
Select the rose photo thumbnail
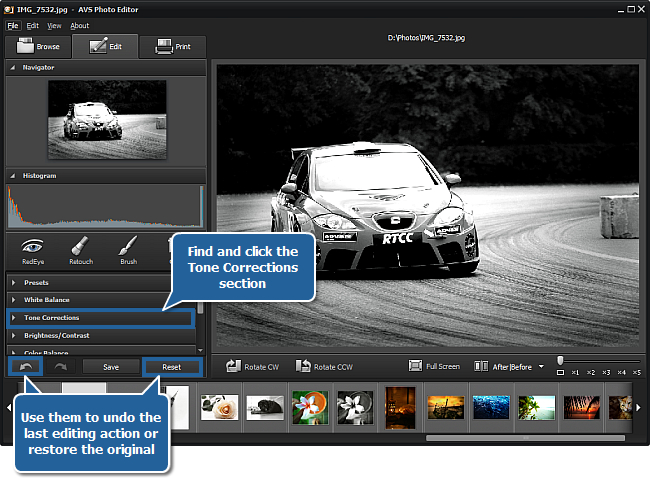pyautogui.click(x=219, y=408)
